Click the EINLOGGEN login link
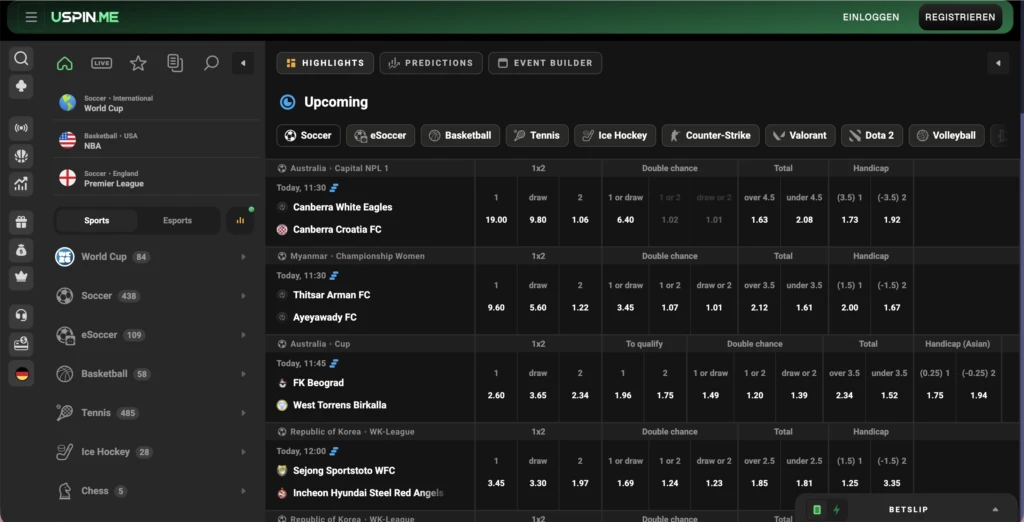The height and width of the screenshot is (522, 1024). [x=871, y=17]
